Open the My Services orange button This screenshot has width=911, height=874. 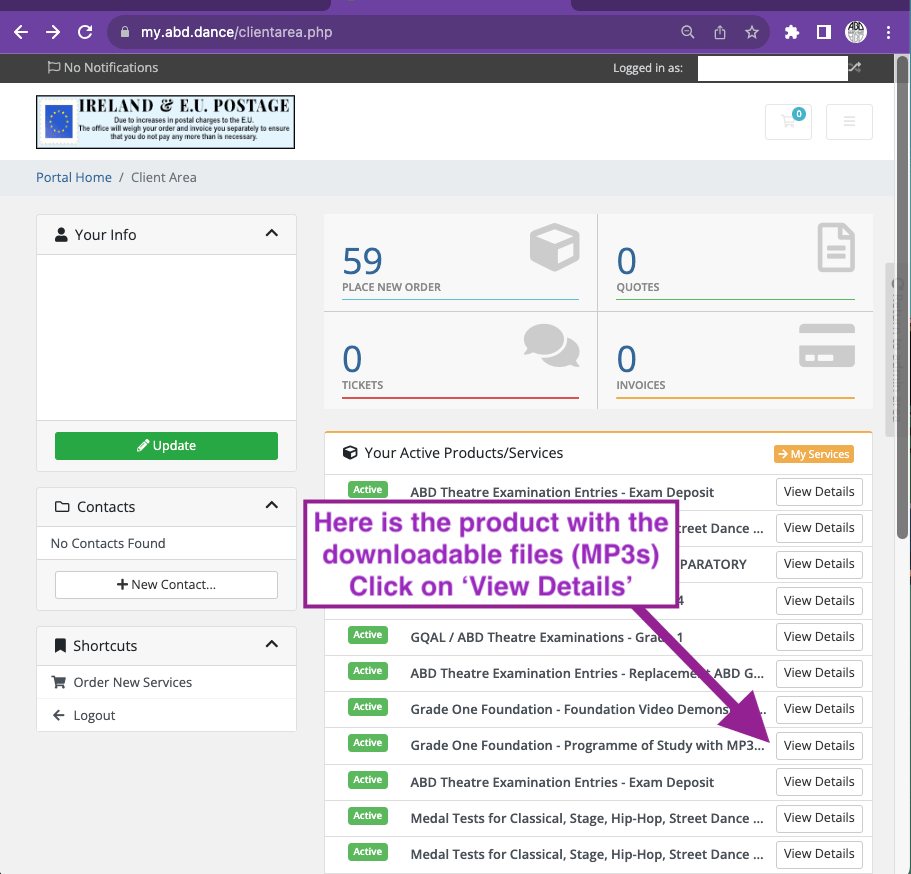click(813, 454)
